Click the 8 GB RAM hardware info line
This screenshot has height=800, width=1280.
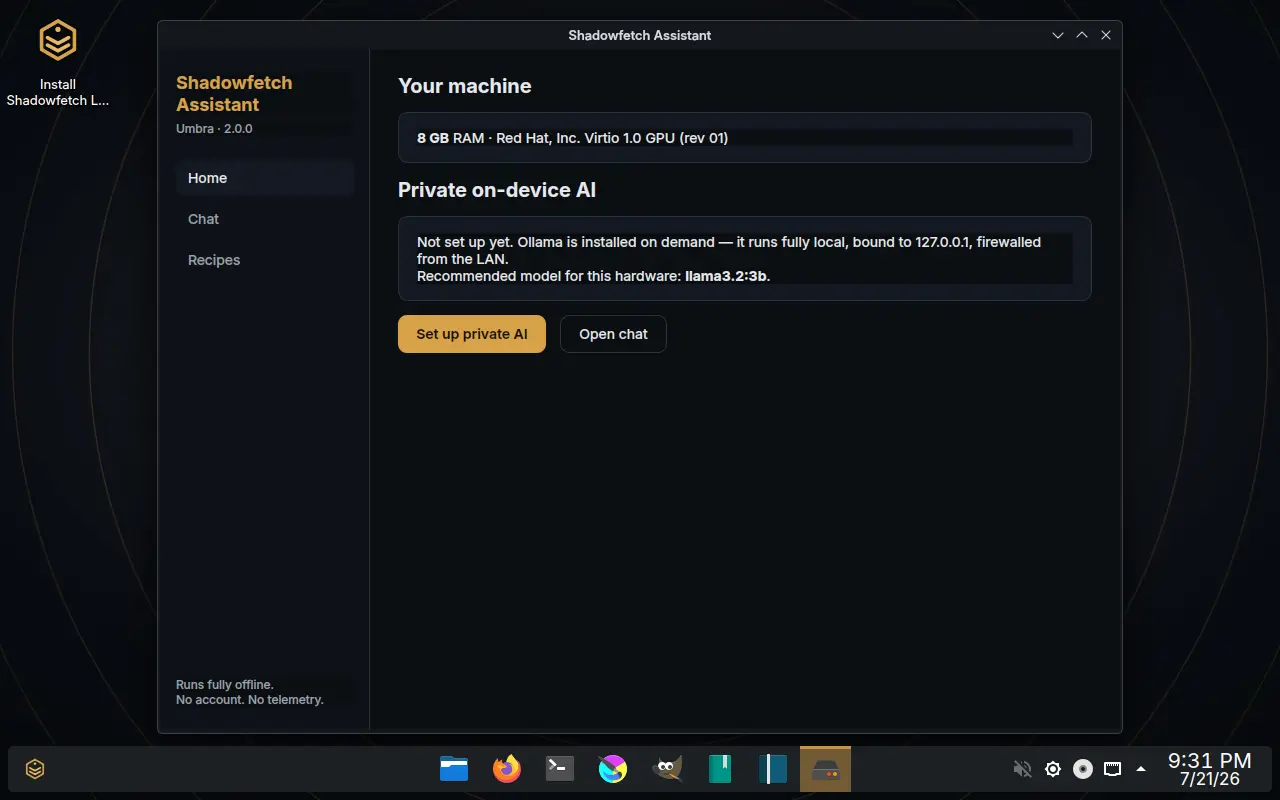[x=572, y=138]
